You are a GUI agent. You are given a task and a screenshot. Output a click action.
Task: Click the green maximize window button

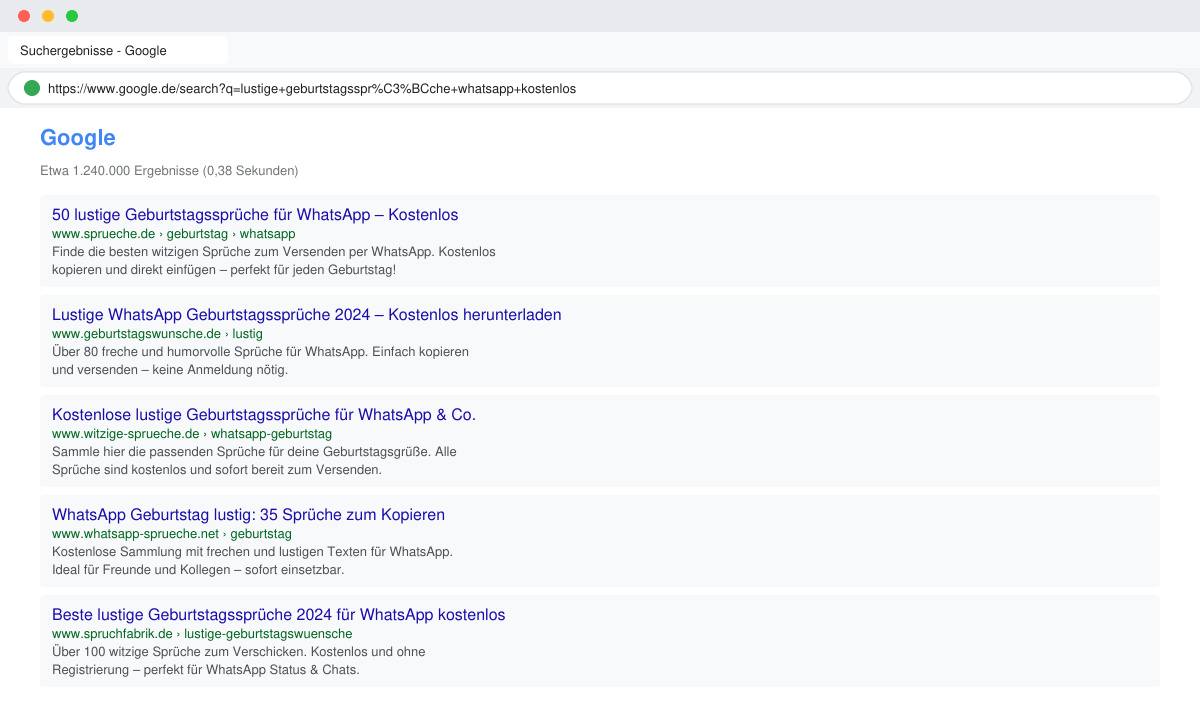[72, 16]
